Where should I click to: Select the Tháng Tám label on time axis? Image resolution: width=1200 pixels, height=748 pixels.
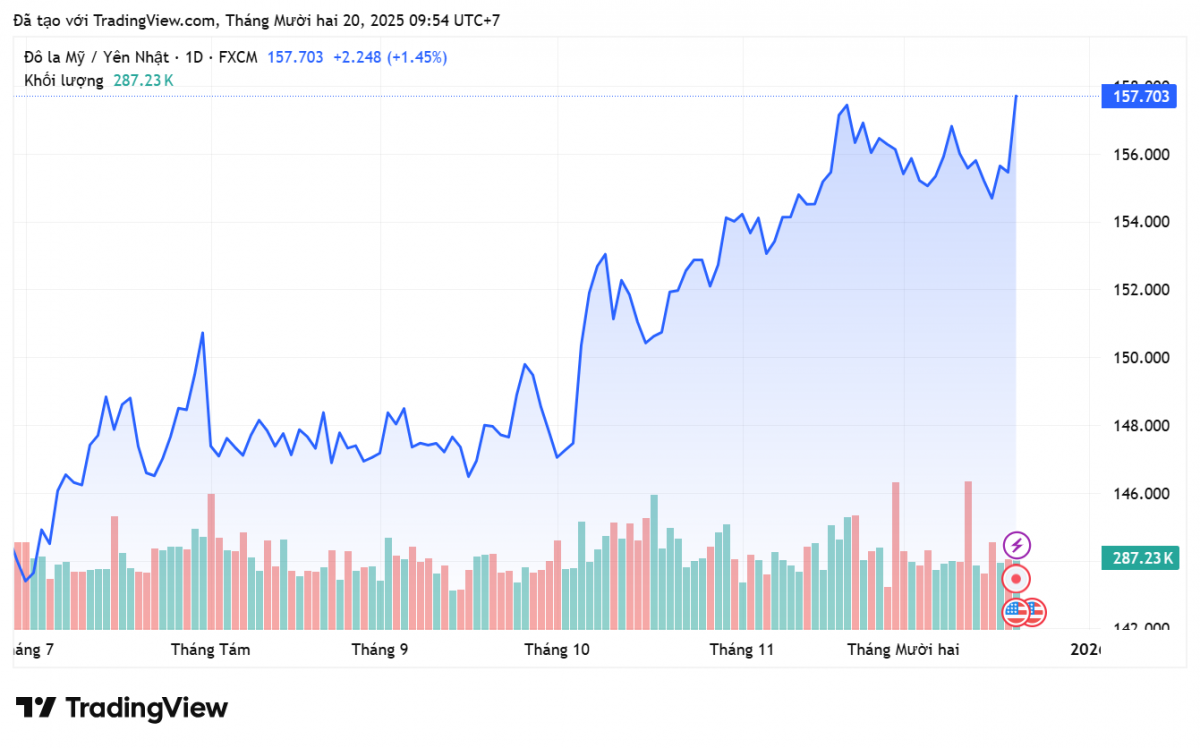click(x=210, y=650)
